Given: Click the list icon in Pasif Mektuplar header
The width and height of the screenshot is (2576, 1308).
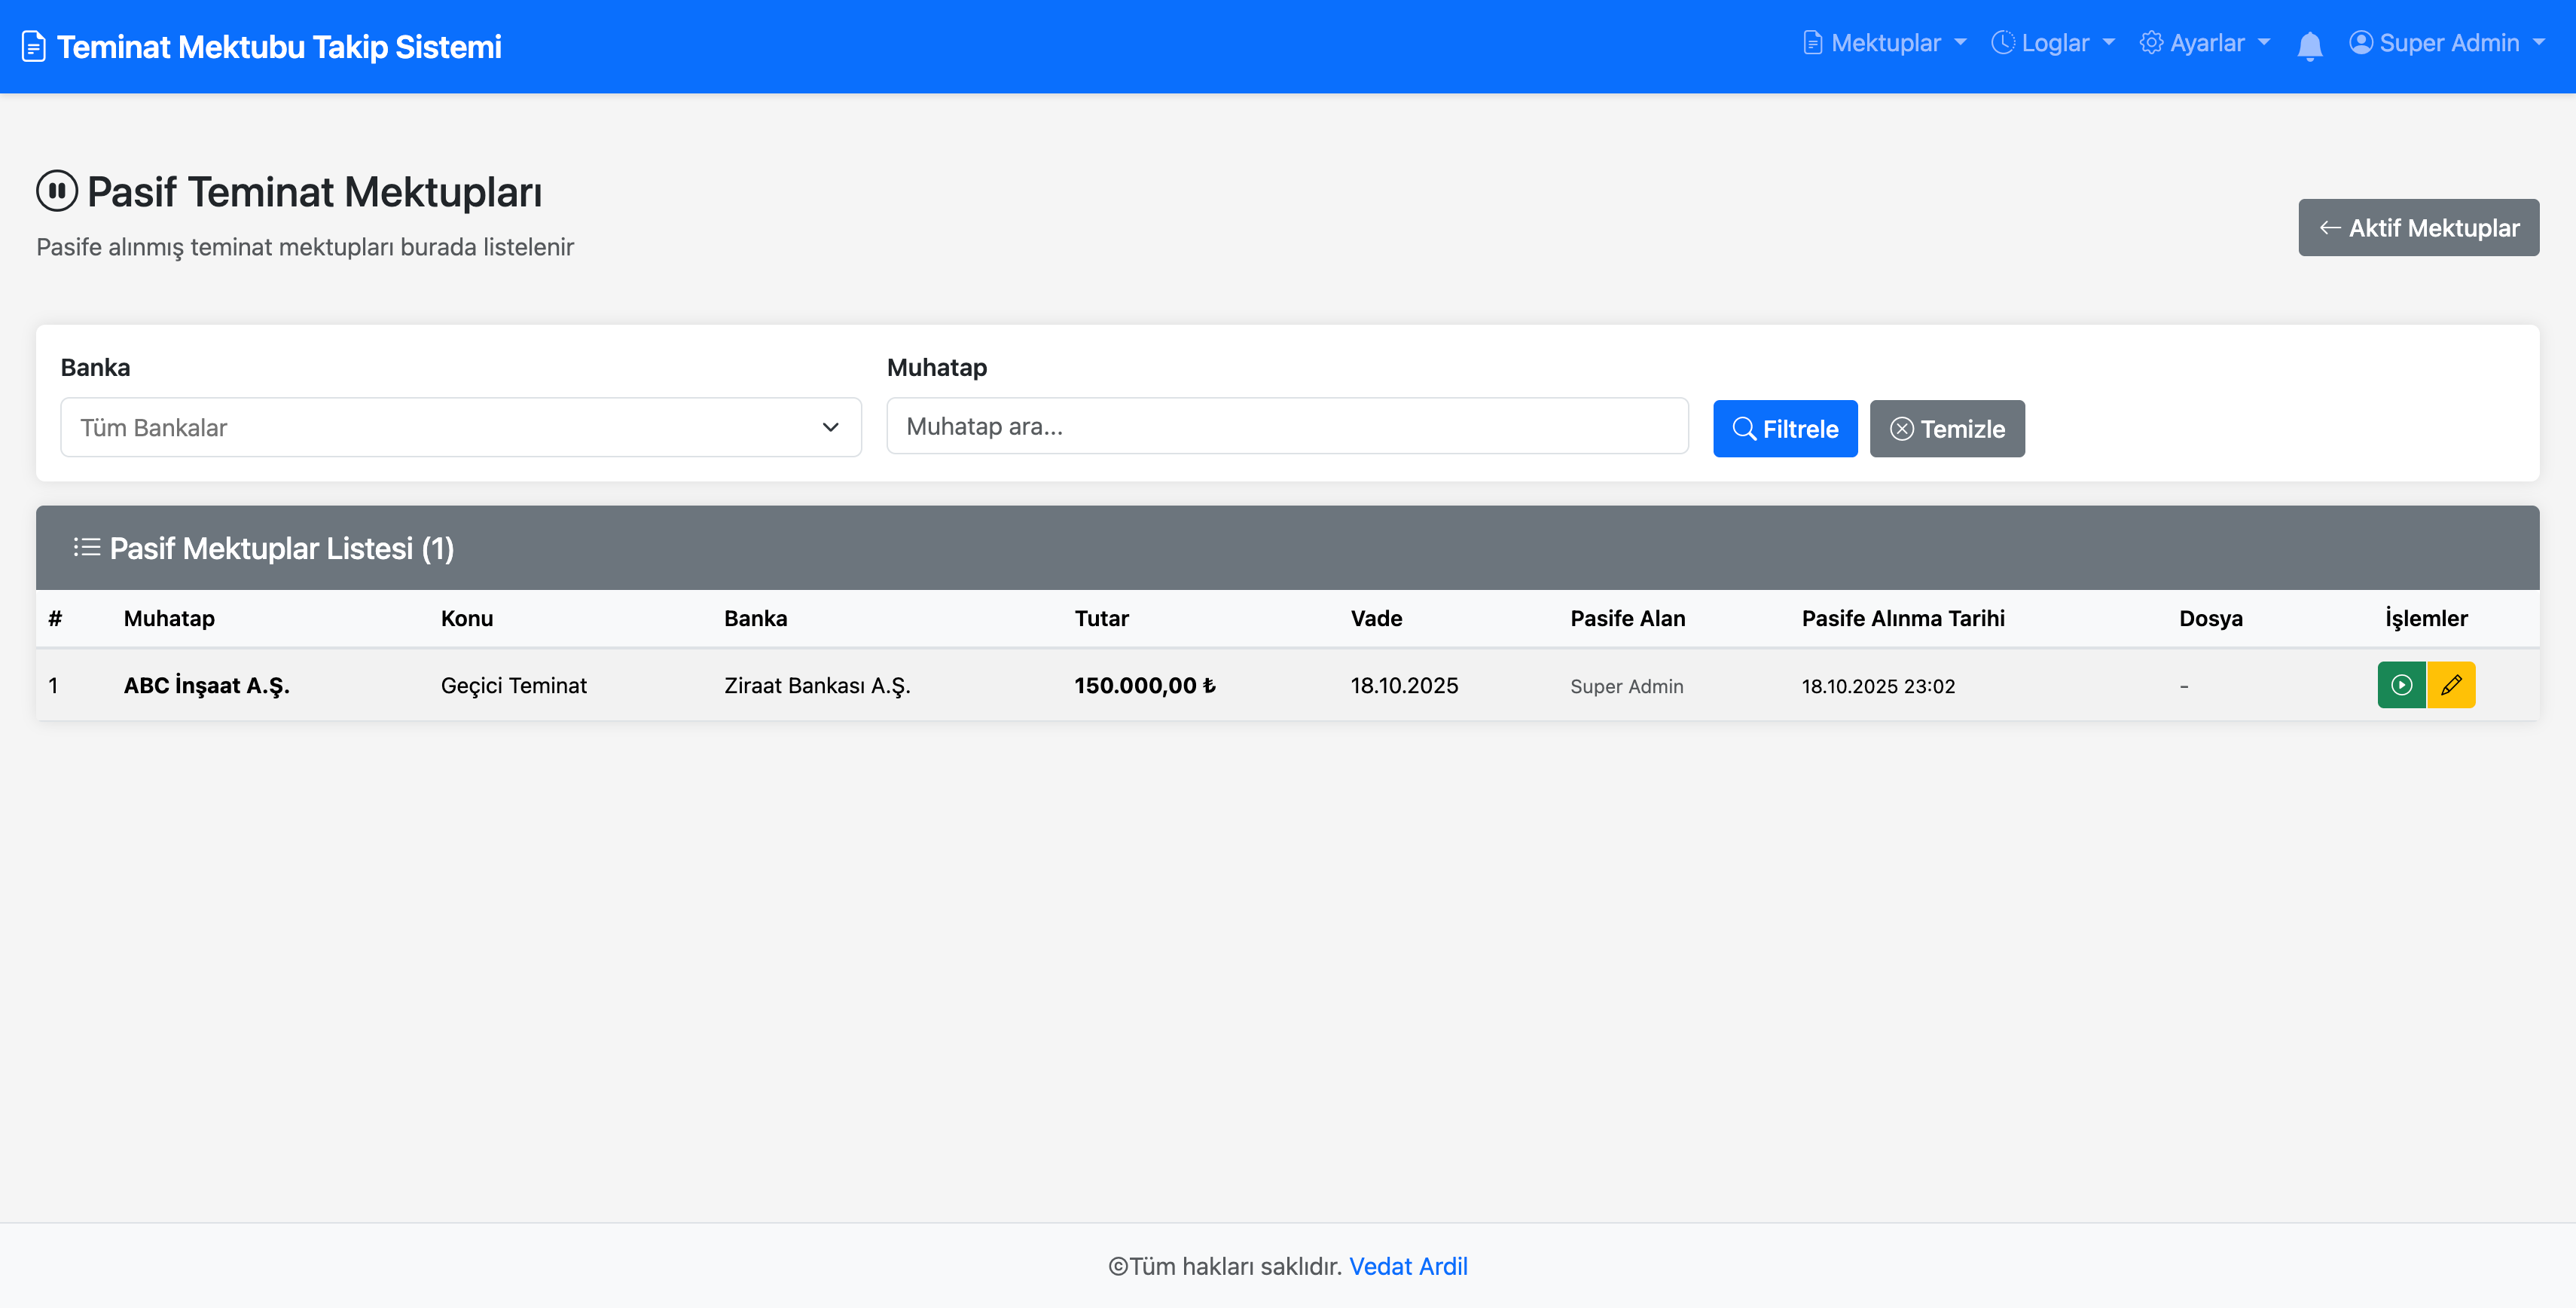Looking at the screenshot, I should tap(86, 547).
